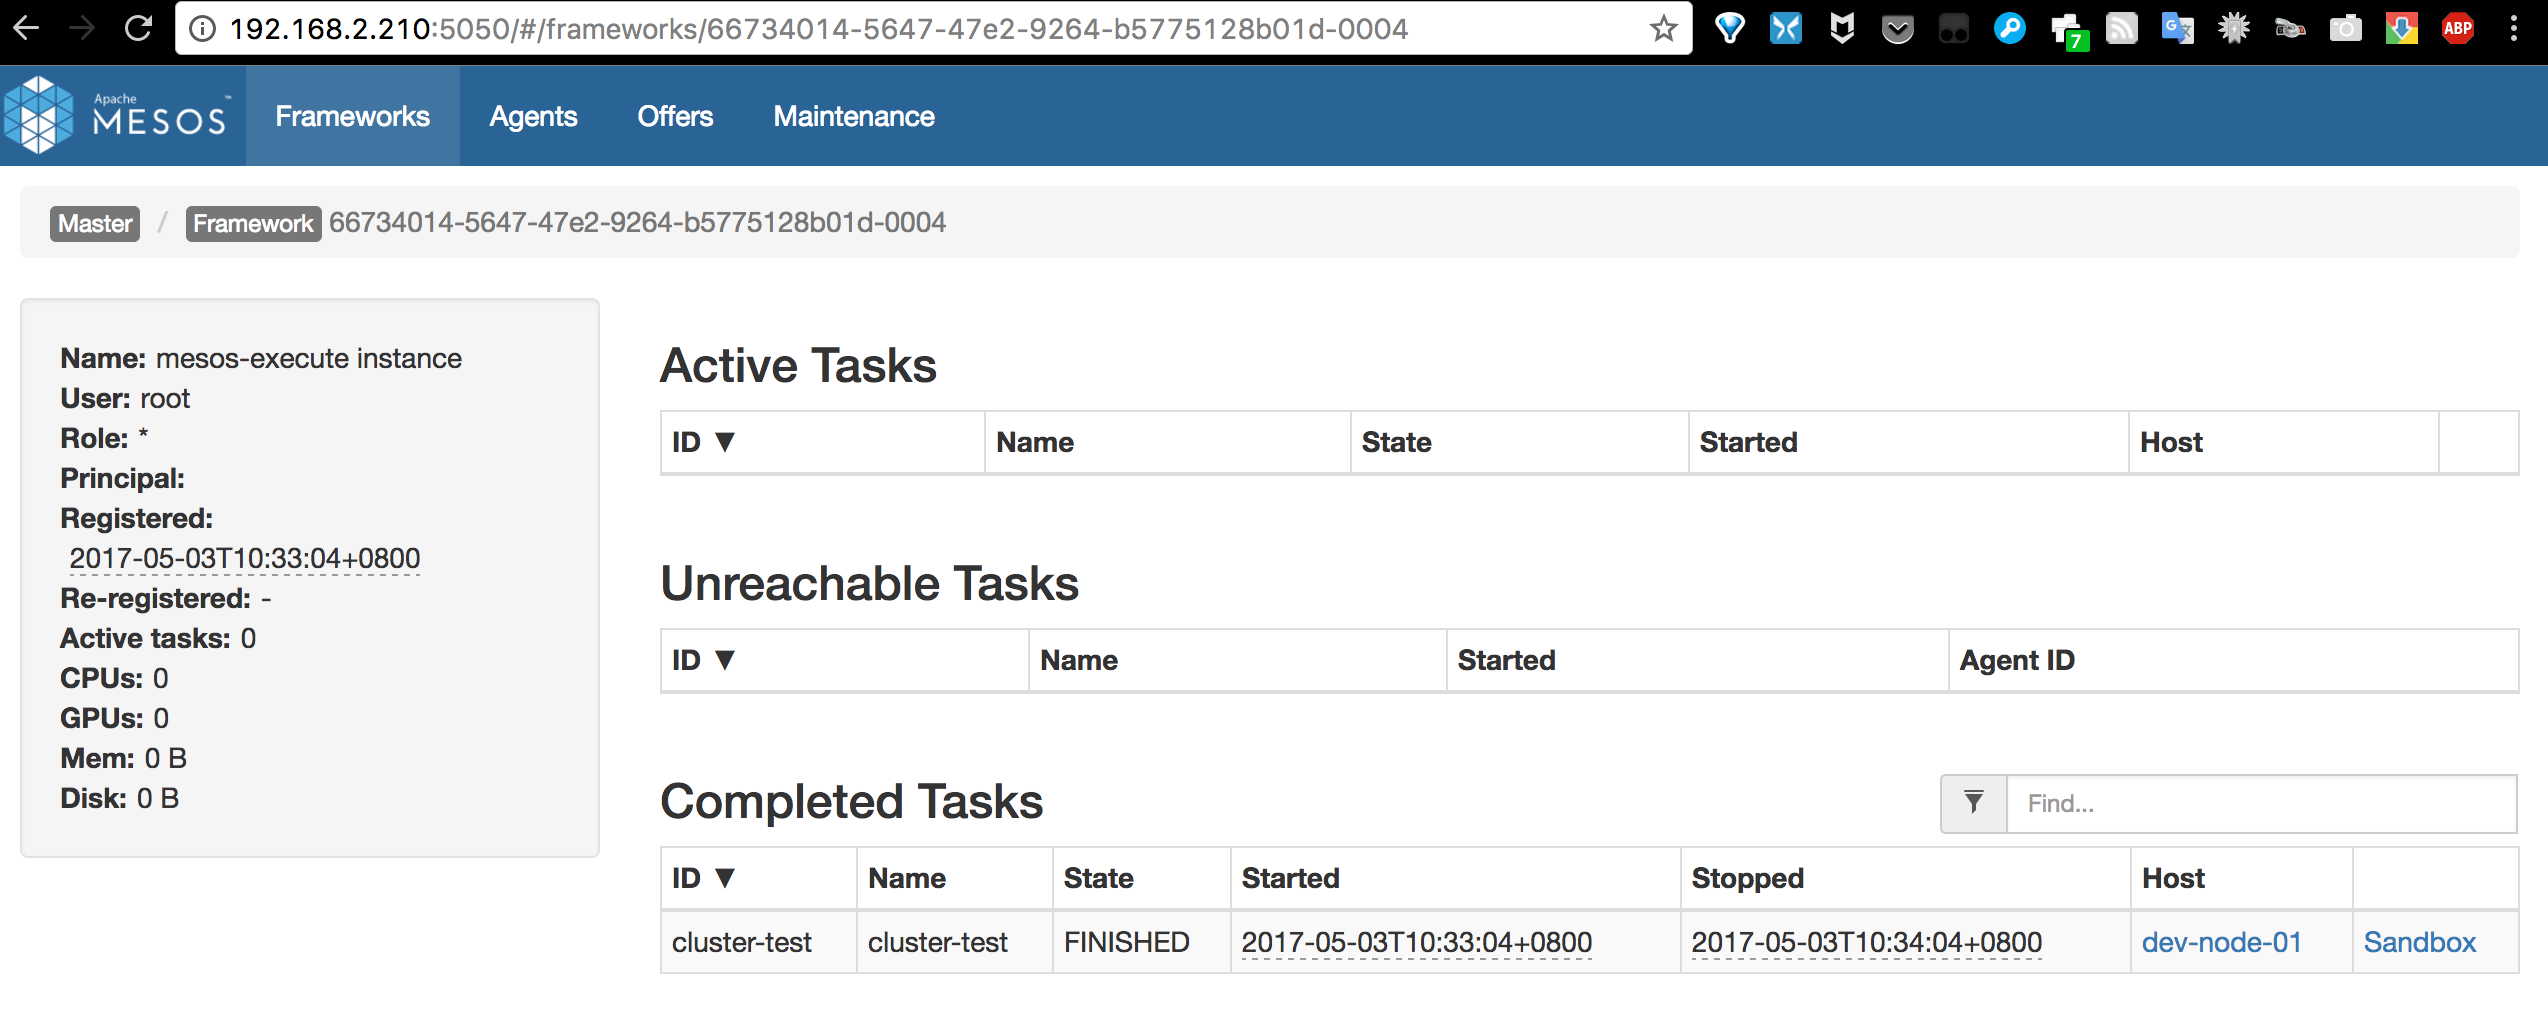
Task: Switch to the Agents tab
Action: click(533, 116)
